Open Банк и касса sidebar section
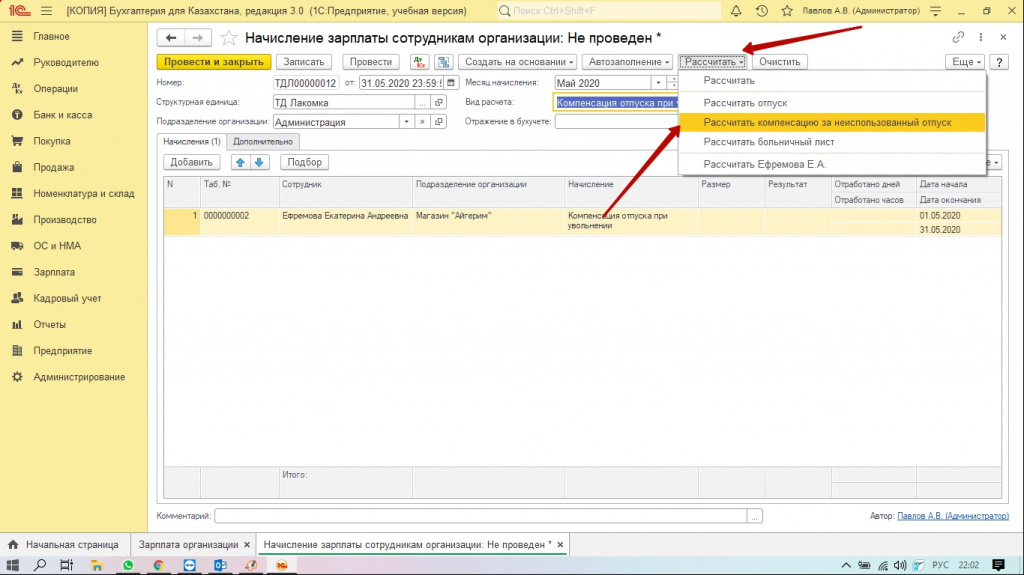 [63, 115]
